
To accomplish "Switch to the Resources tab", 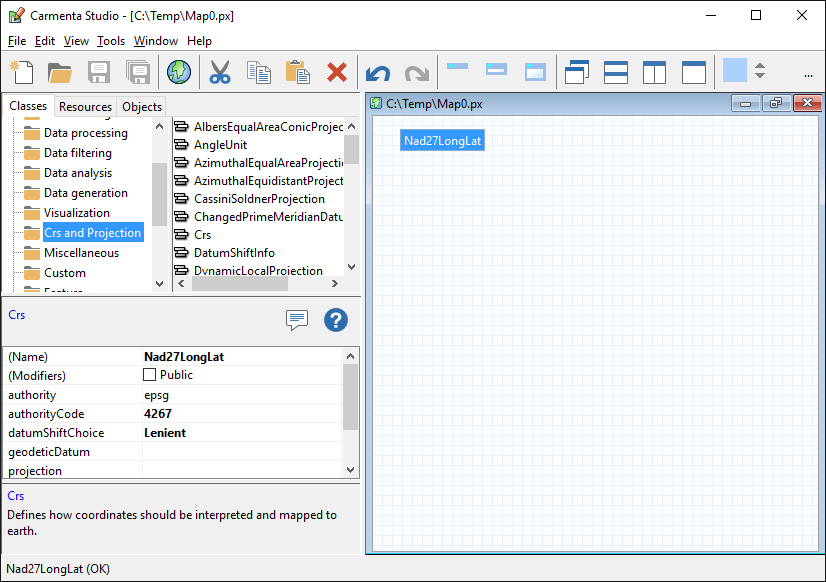I will coord(85,107).
